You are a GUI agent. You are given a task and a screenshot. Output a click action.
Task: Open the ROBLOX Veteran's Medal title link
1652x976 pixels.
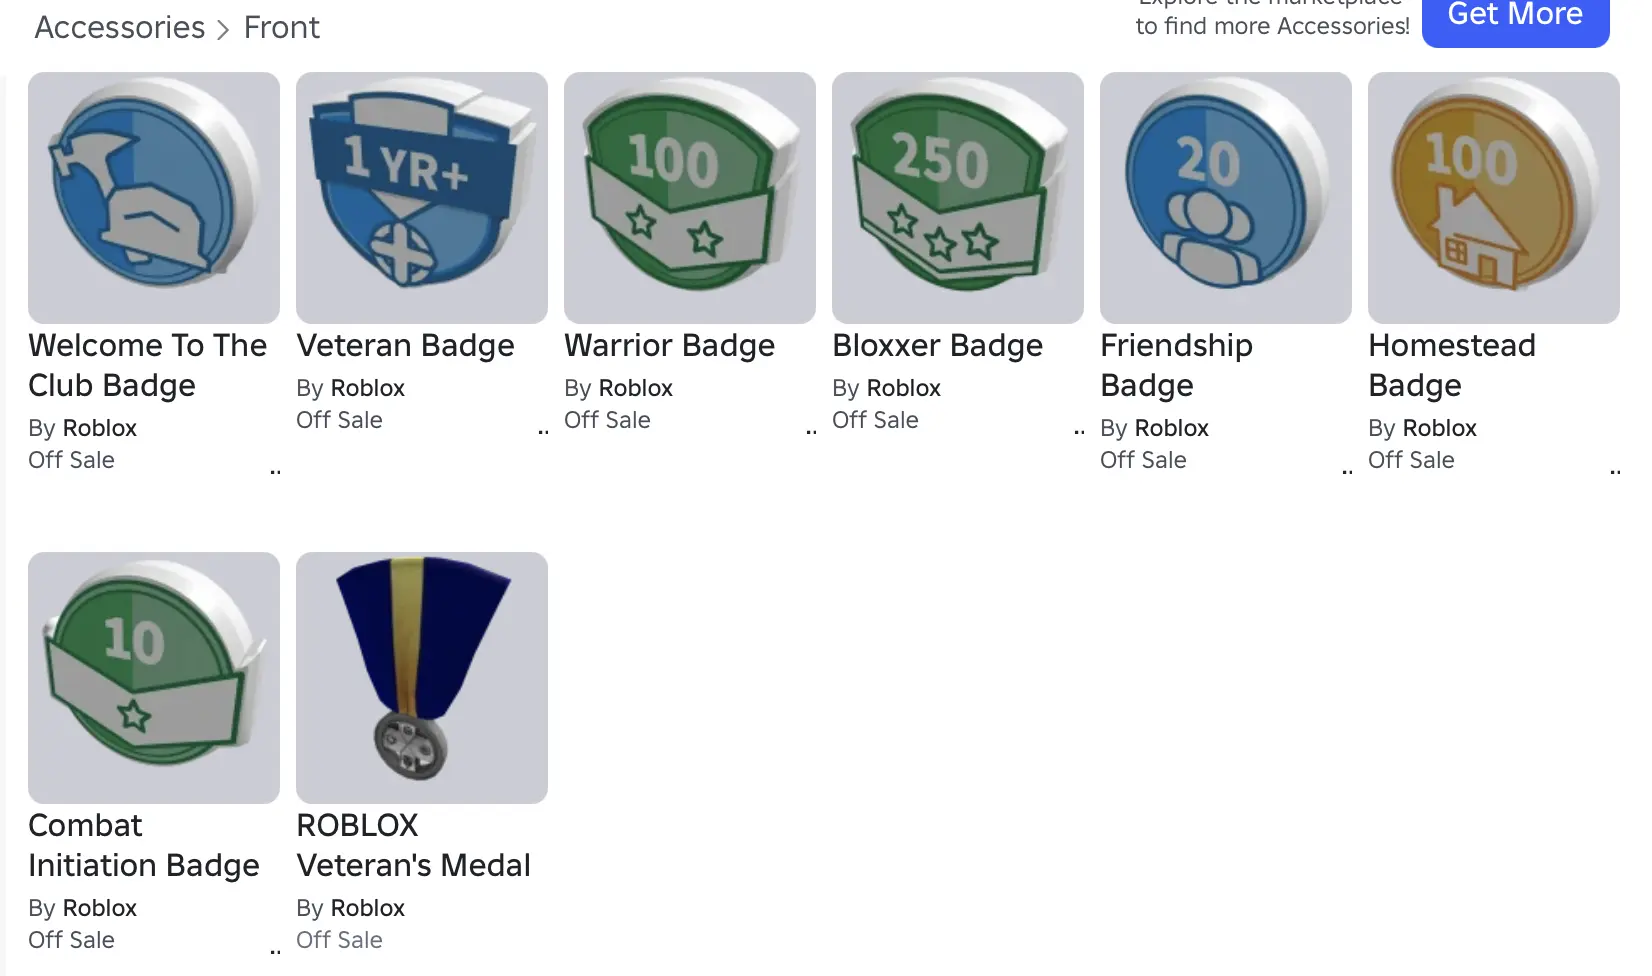pos(413,846)
